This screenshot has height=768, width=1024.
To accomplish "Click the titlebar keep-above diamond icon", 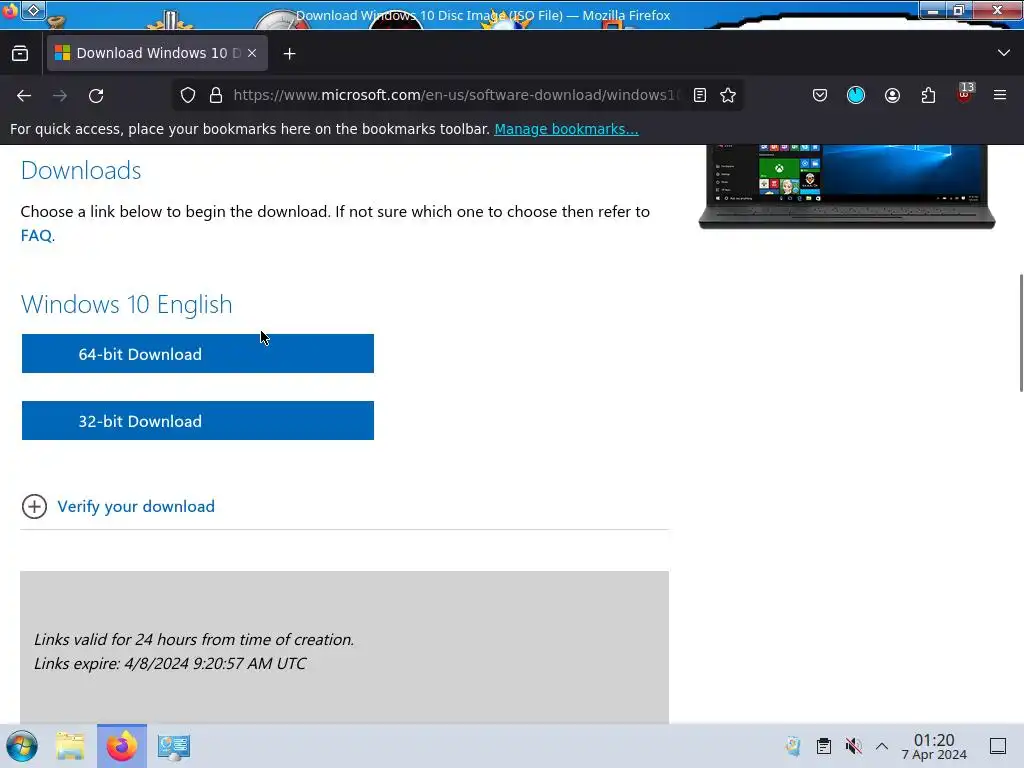I will (33, 10).
